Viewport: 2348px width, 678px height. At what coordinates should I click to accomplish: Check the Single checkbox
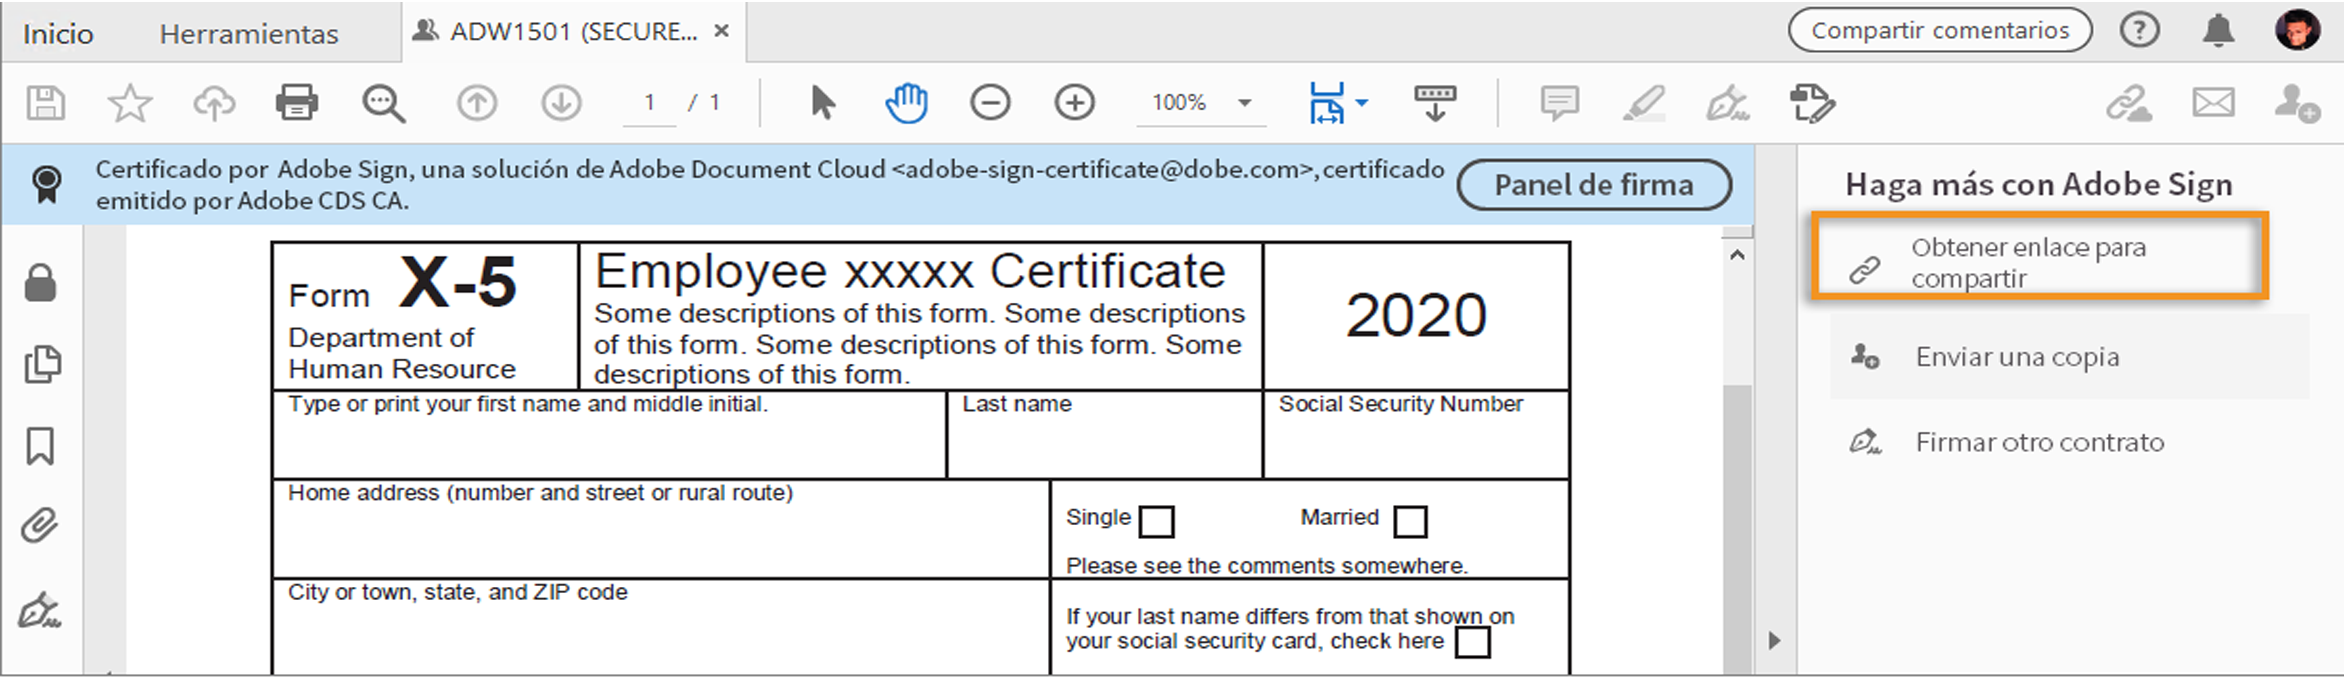(x=1157, y=521)
